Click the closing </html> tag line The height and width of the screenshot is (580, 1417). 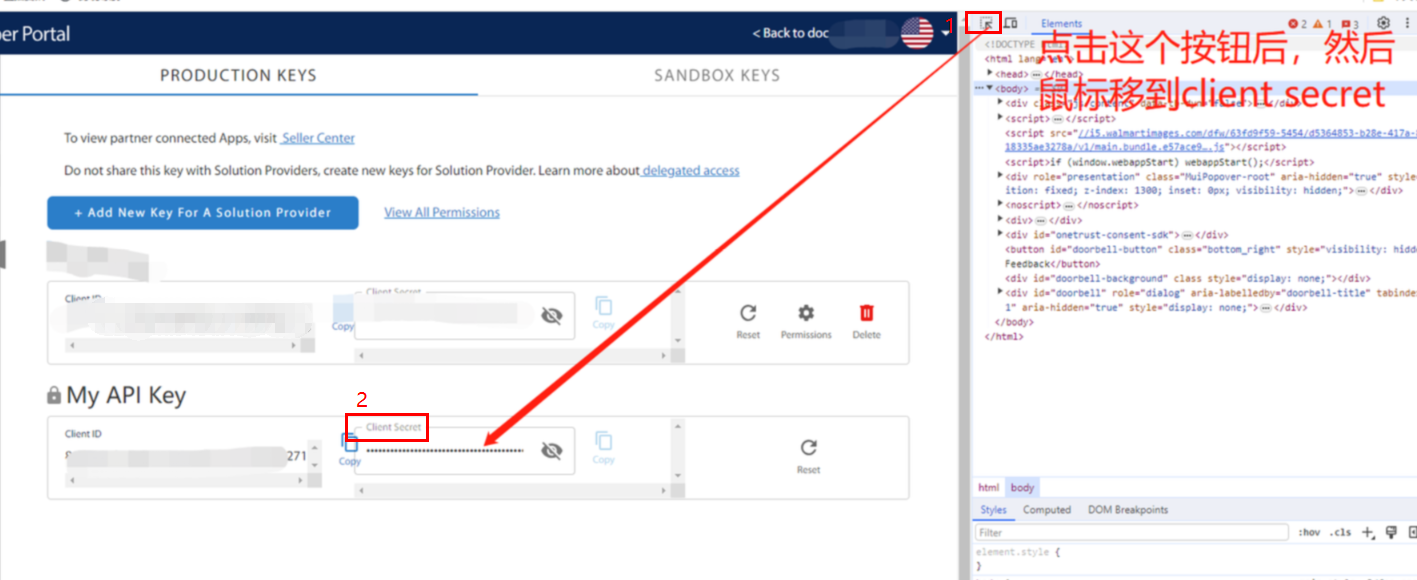pyautogui.click(x=1004, y=337)
